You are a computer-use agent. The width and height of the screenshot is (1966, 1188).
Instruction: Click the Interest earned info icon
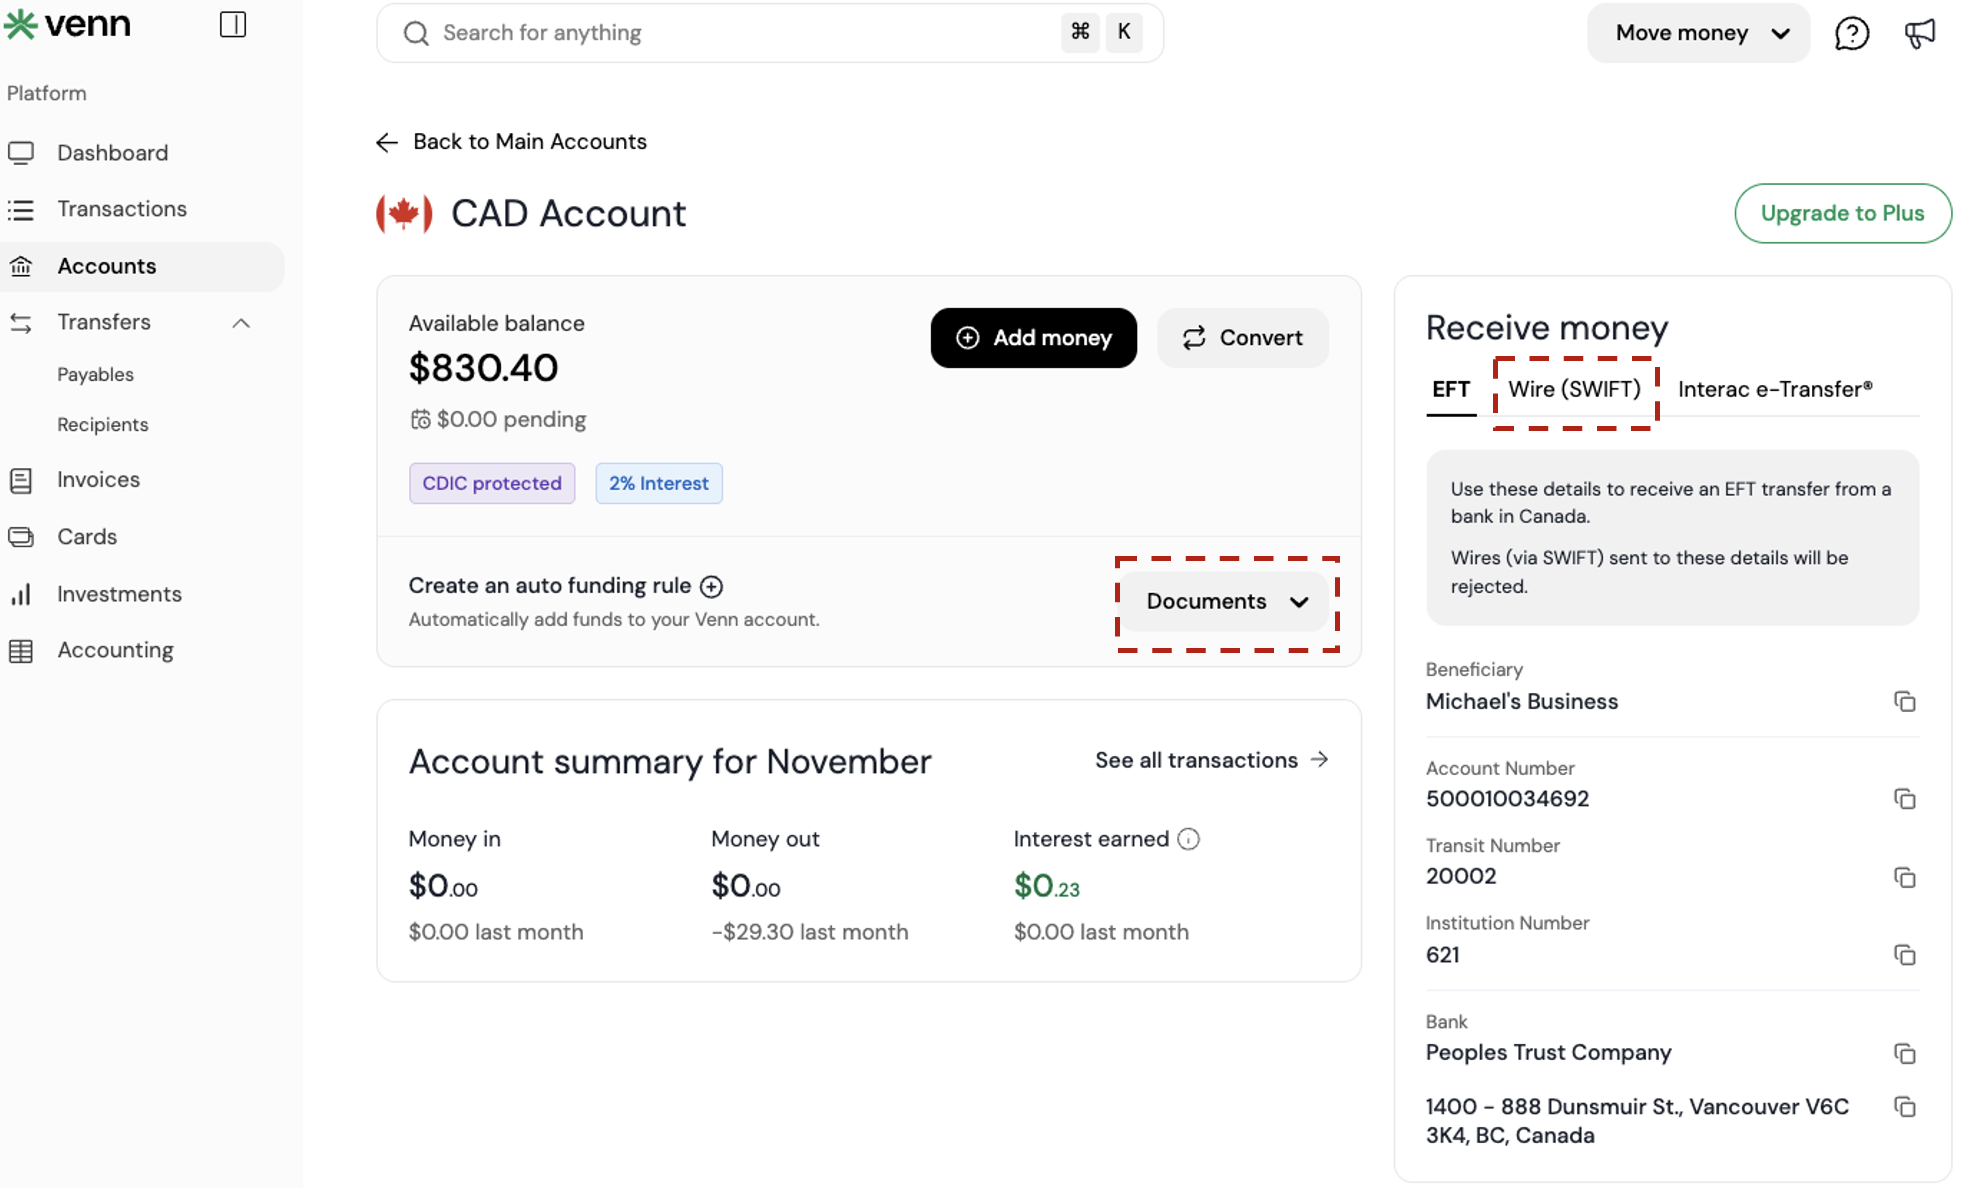click(x=1188, y=839)
